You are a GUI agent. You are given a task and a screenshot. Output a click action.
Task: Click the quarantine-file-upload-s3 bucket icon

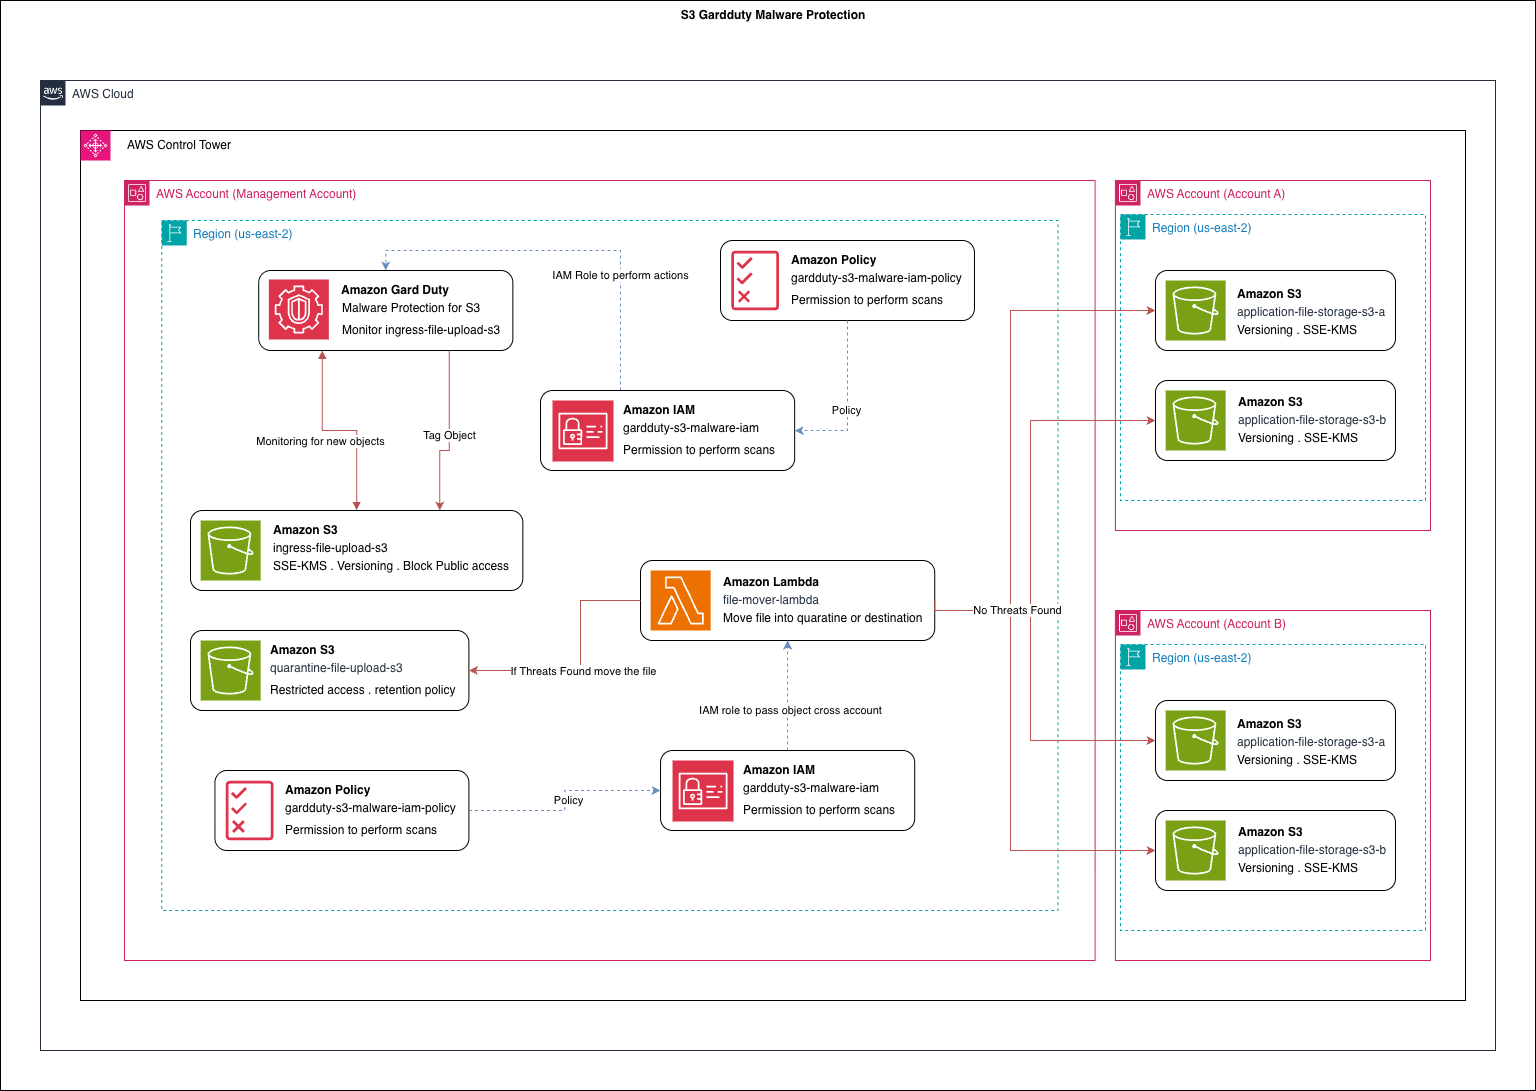229,670
